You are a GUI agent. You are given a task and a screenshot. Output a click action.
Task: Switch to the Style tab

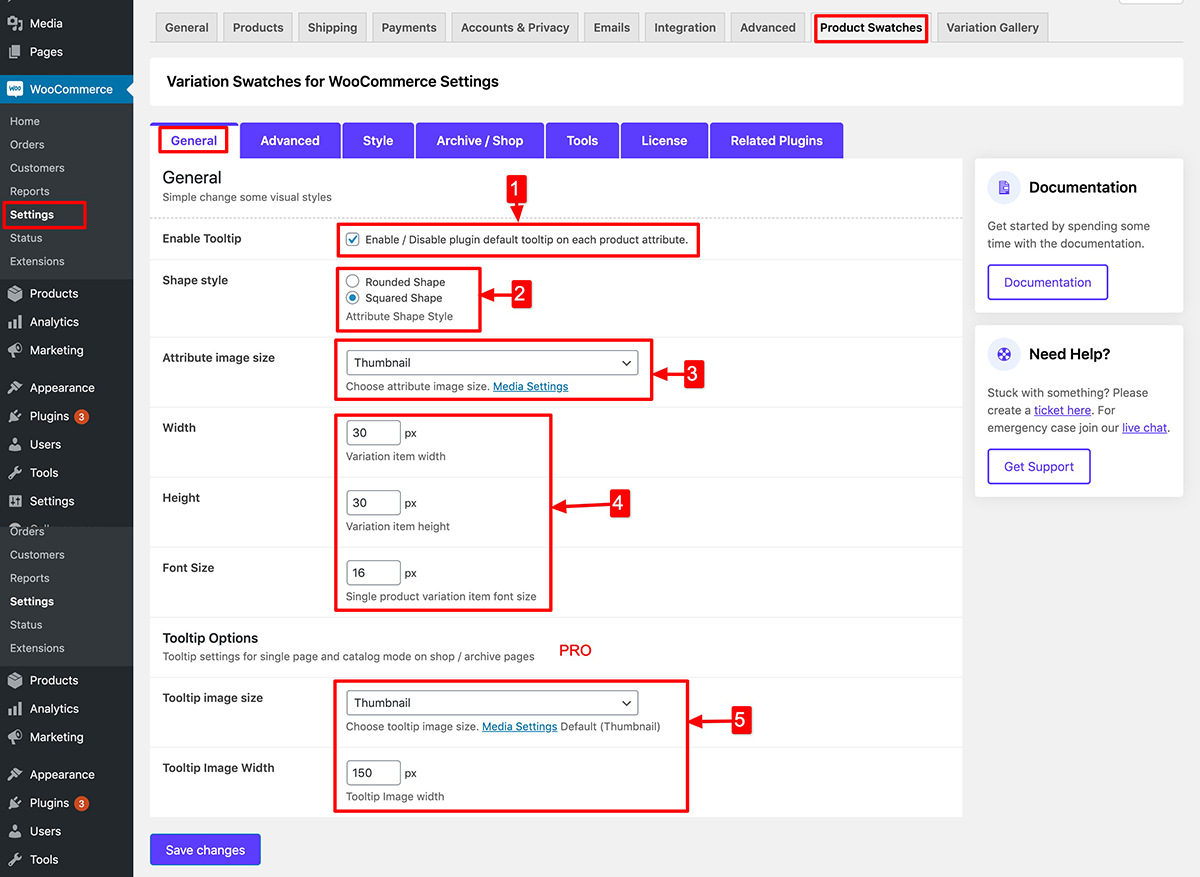(x=378, y=141)
